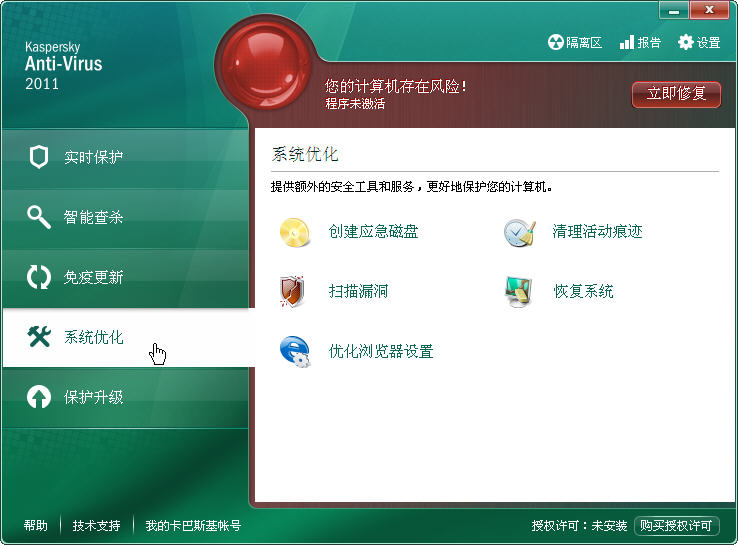Click the rescue disk CD icon
The image size is (738, 545).
point(295,232)
